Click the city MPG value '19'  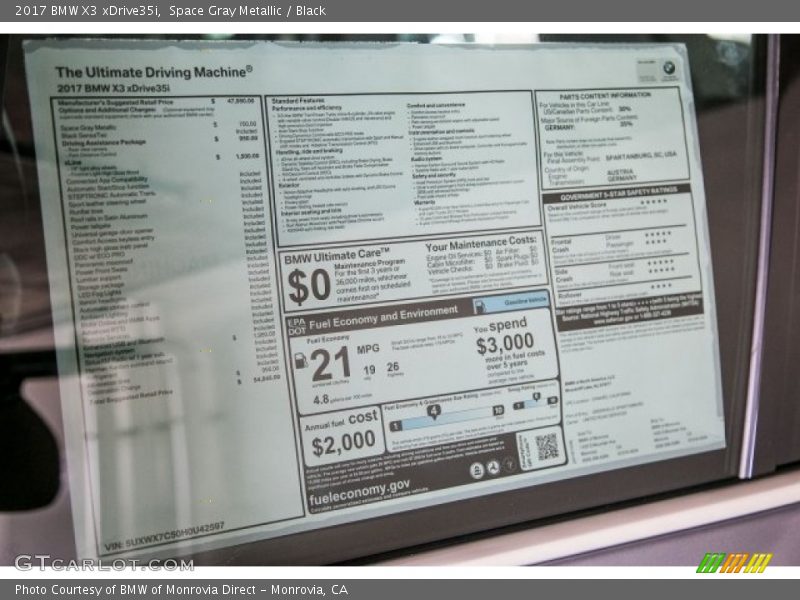369,370
